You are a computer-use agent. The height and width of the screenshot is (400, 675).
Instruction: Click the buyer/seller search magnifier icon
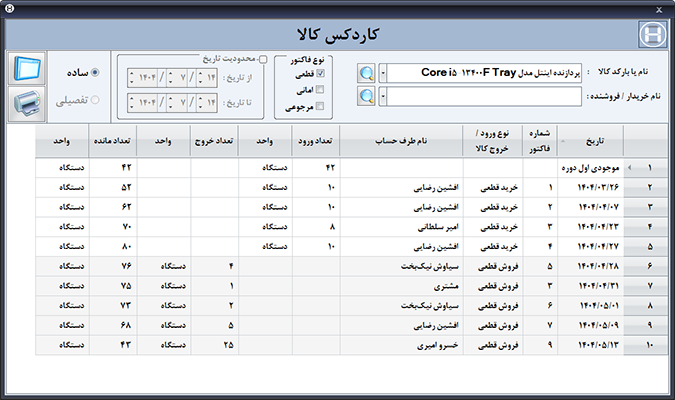366,96
